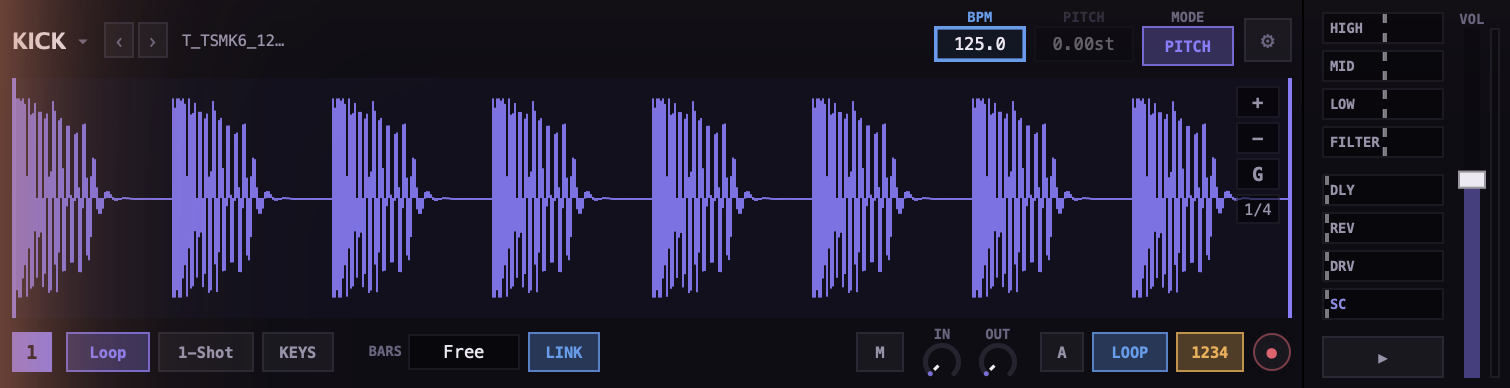Toggle the orange 1234 button

(x=1210, y=352)
